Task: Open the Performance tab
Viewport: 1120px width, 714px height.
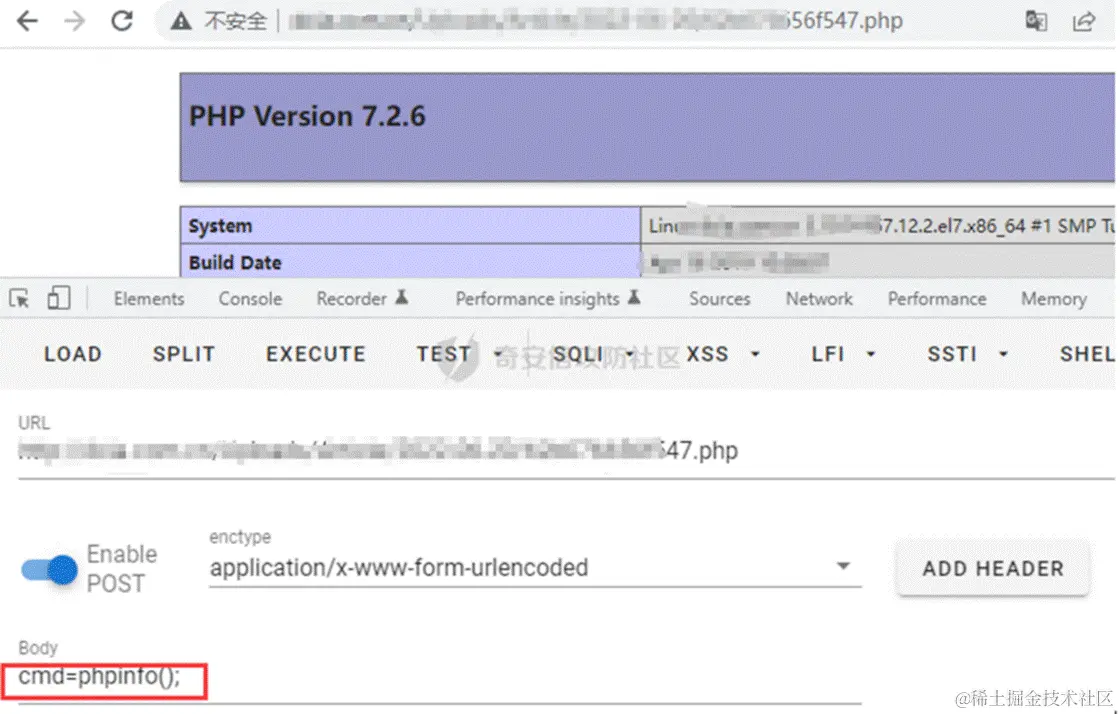Action: point(937,298)
